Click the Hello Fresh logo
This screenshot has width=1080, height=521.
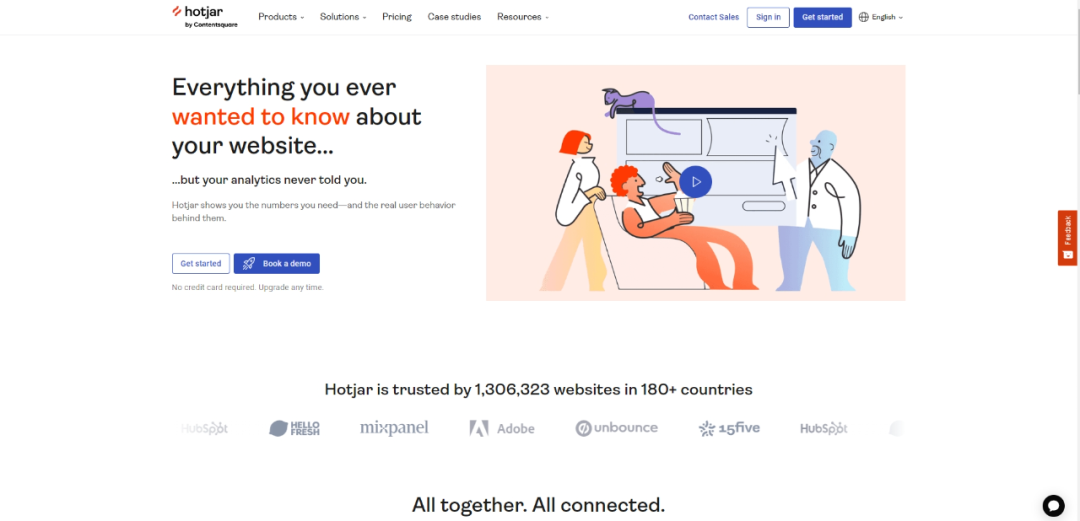pyautogui.click(x=294, y=428)
